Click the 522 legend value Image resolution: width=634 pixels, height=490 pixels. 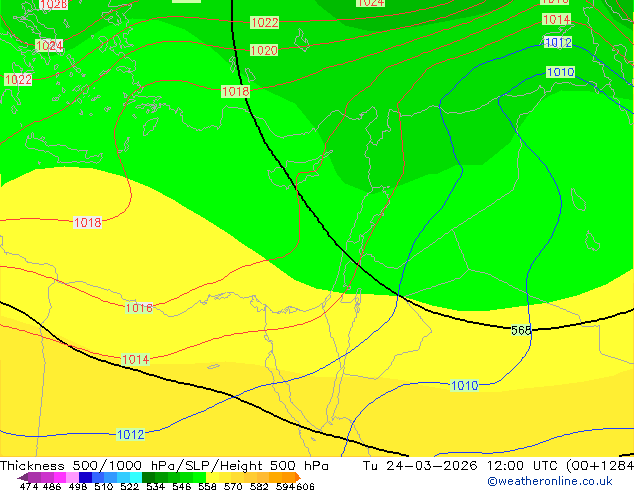coord(129,486)
